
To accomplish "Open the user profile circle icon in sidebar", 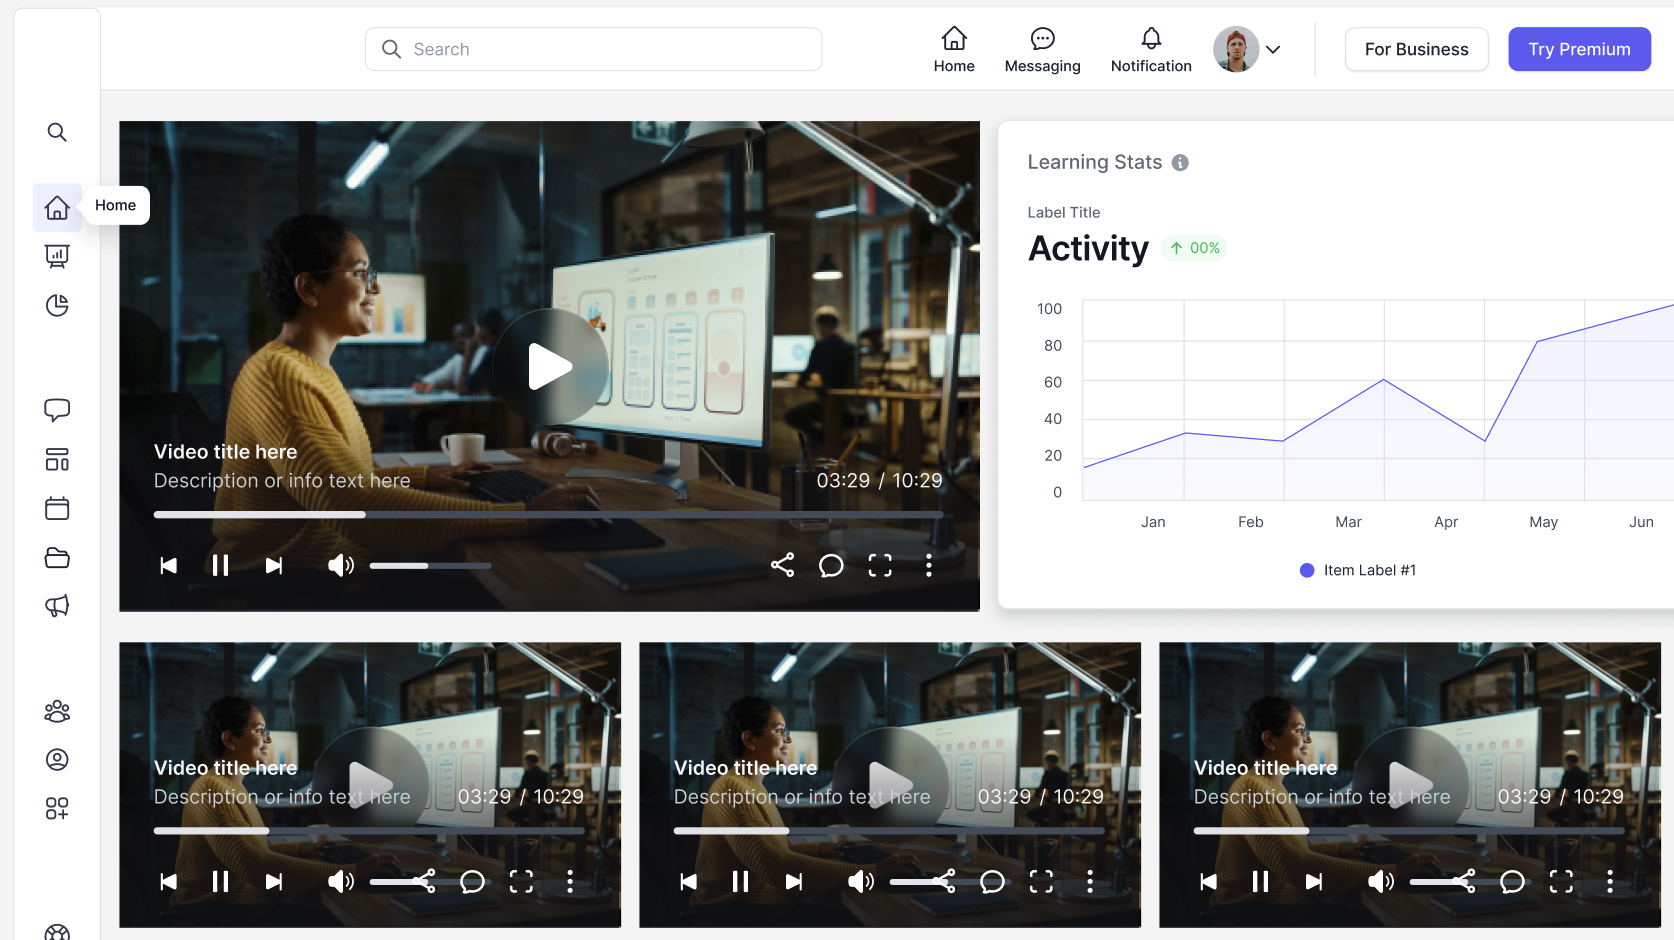I will 57,760.
